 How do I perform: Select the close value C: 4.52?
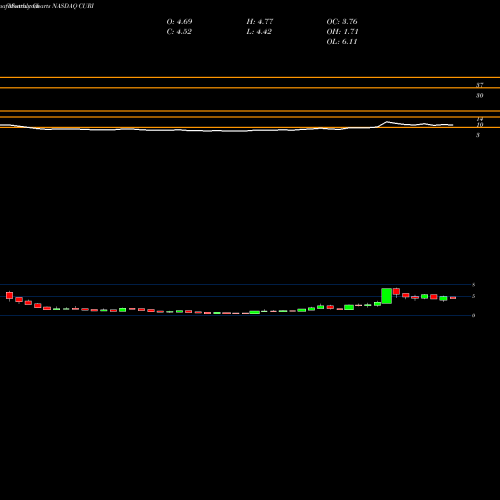coord(179,32)
